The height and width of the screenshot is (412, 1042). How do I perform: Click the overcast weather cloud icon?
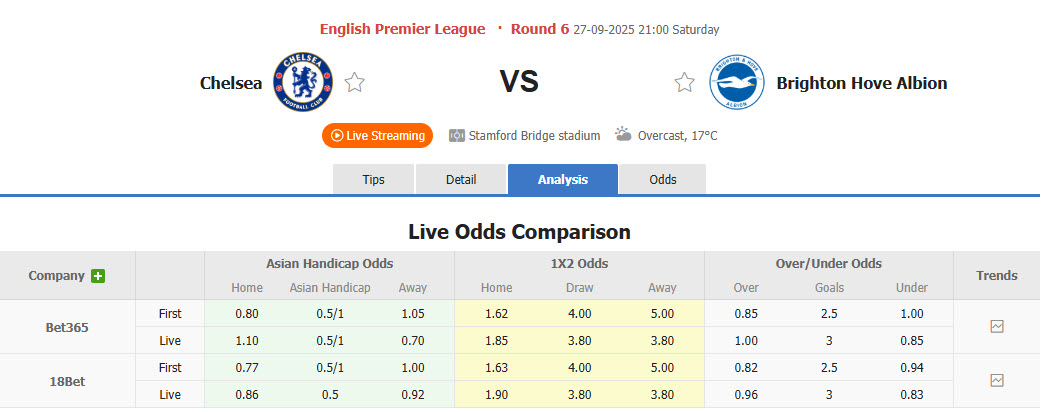click(x=623, y=134)
